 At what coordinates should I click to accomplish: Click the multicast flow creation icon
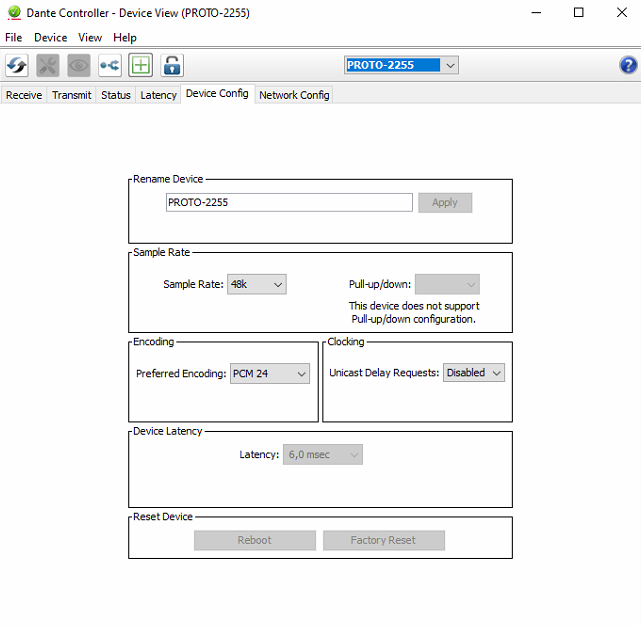(110, 65)
